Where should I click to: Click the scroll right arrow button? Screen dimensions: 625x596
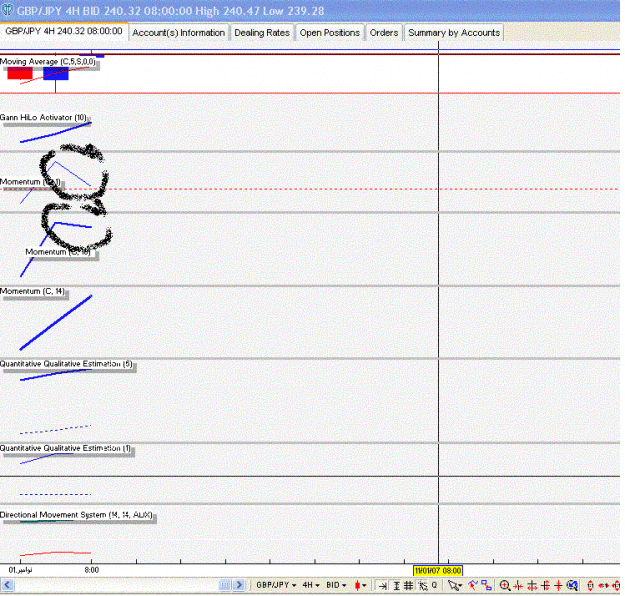click(239, 585)
